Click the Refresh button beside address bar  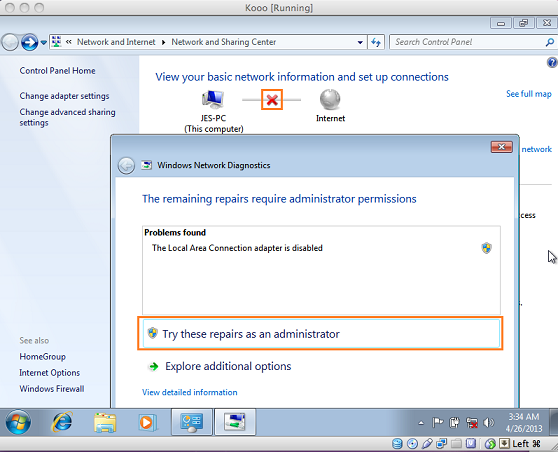coord(376,42)
